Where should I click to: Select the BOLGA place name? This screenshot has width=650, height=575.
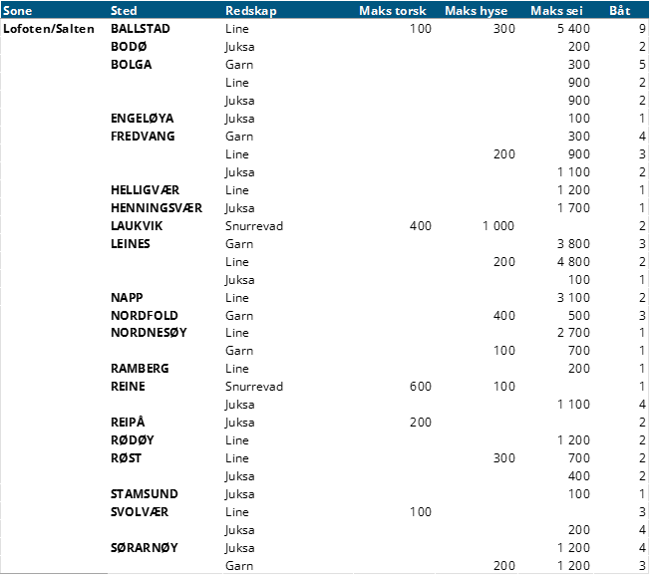click(131, 64)
